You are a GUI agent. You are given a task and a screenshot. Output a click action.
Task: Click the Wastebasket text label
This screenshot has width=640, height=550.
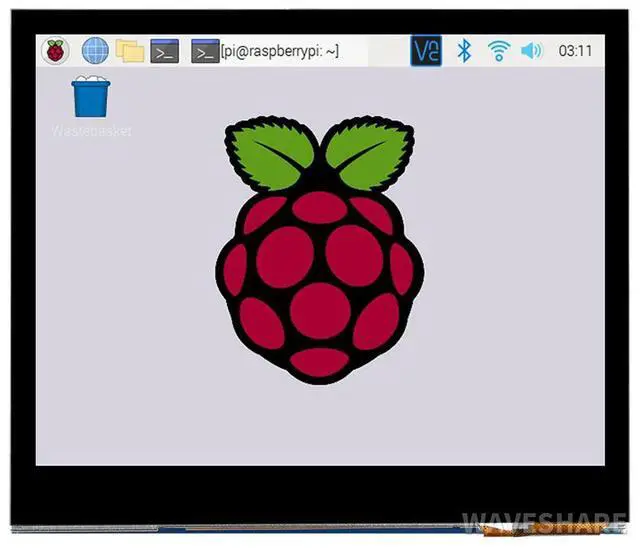coord(91,130)
